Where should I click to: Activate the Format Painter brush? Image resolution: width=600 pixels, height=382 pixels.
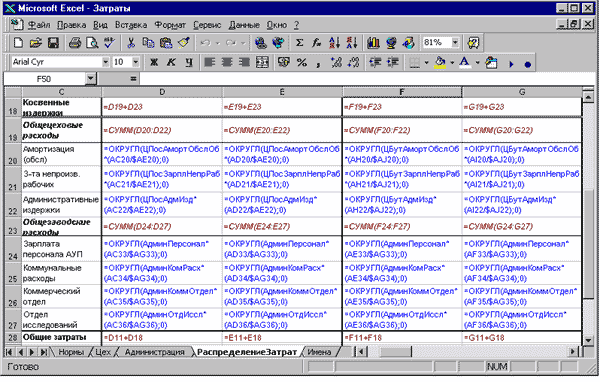click(x=183, y=42)
